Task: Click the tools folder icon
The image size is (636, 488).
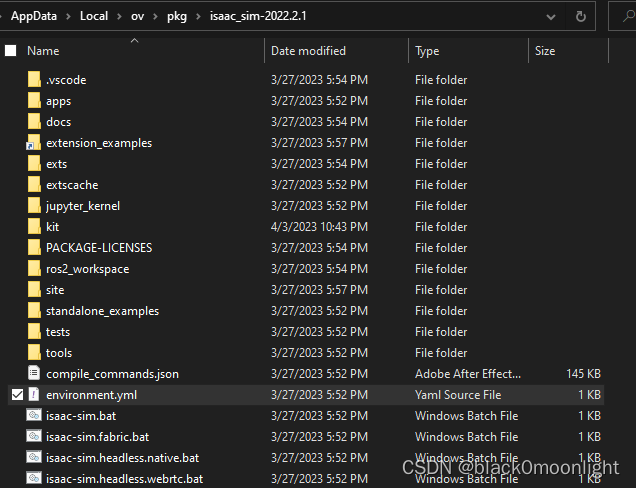Action: click(x=34, y=353)
